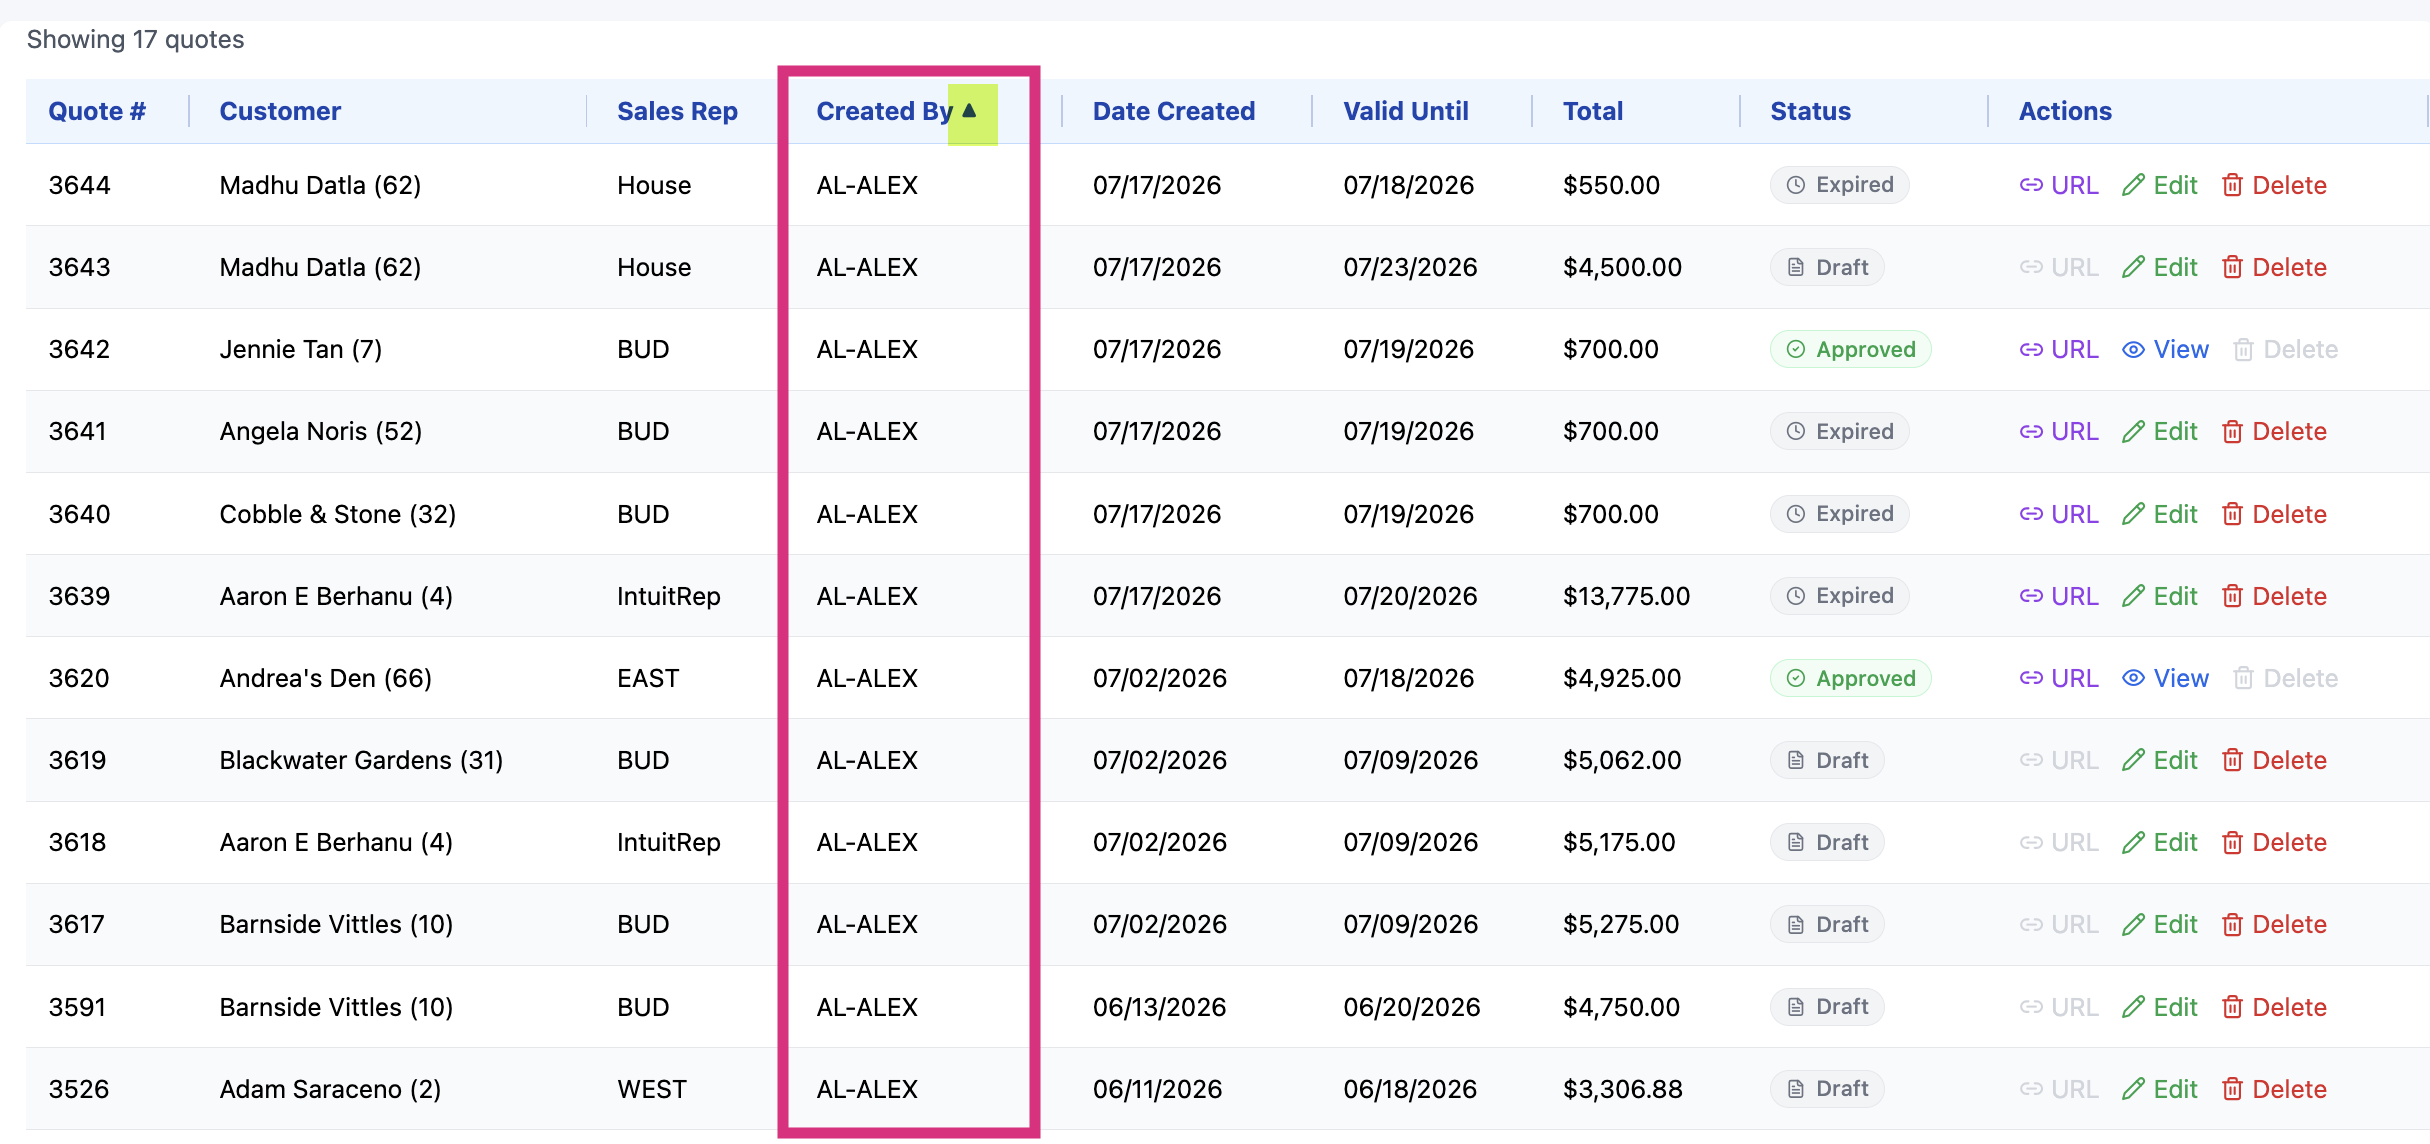Click the Delete trash icon for quote 3641
This screenshot has height=1144, width=2430.
(x=2232, y=431)
